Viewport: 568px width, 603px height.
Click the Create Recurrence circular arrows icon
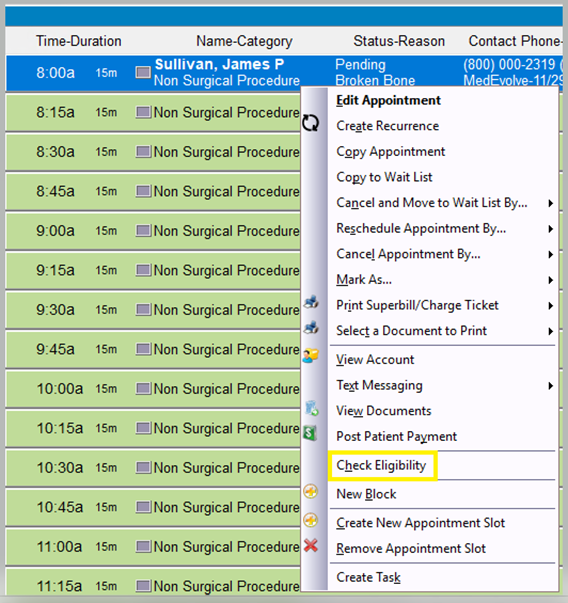[310, 123]
